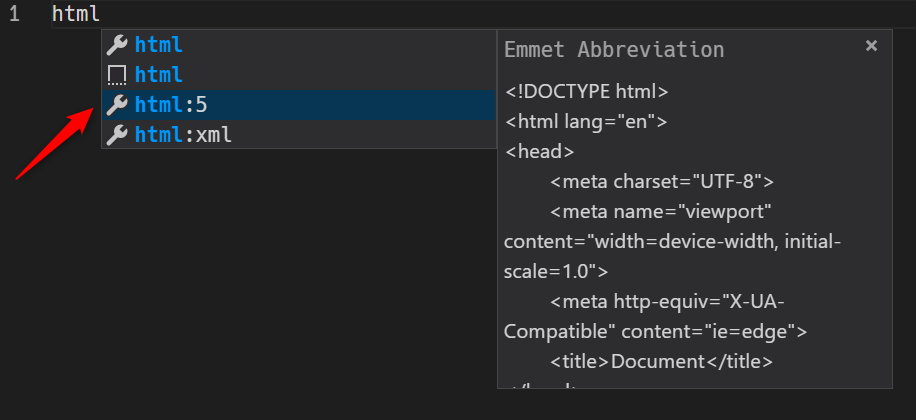Viewport: 916px width, 420px height.
Task: Click line number 1 in the gutter
Action: 15,14
